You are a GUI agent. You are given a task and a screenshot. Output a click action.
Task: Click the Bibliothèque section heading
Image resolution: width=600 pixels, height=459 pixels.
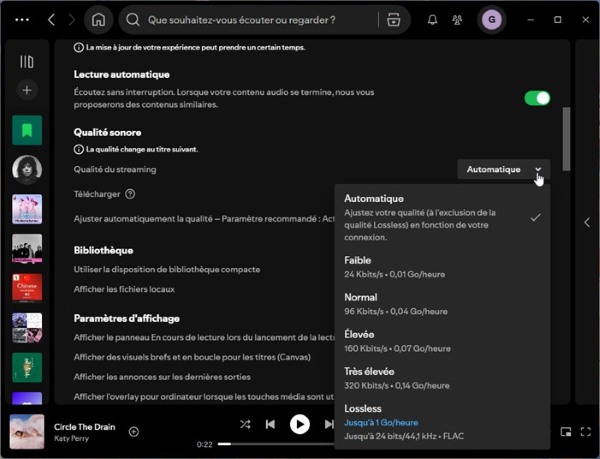click(x=103, y=250)
